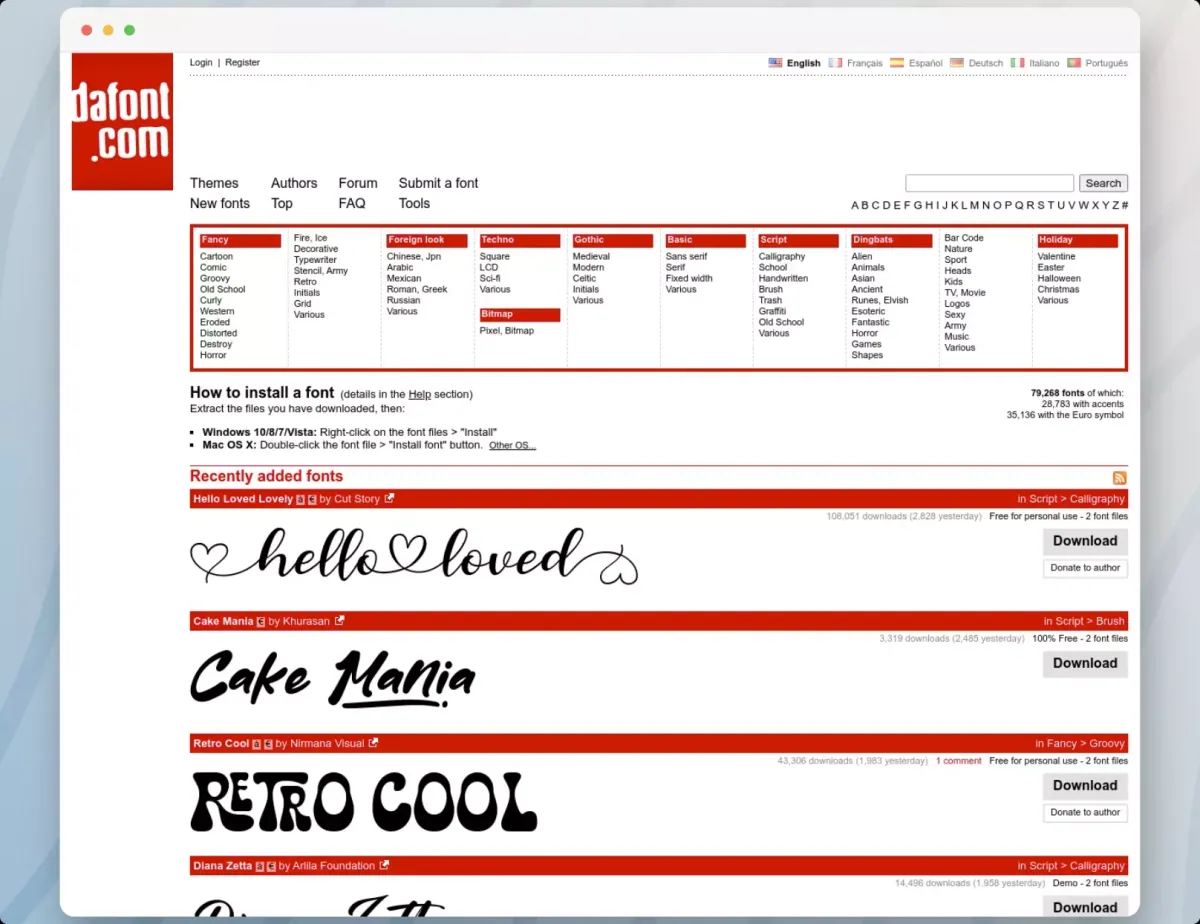Screen dimensions: 1200x924
Task: Select the Chinese, Jpn category
Action: pos(414,257)
